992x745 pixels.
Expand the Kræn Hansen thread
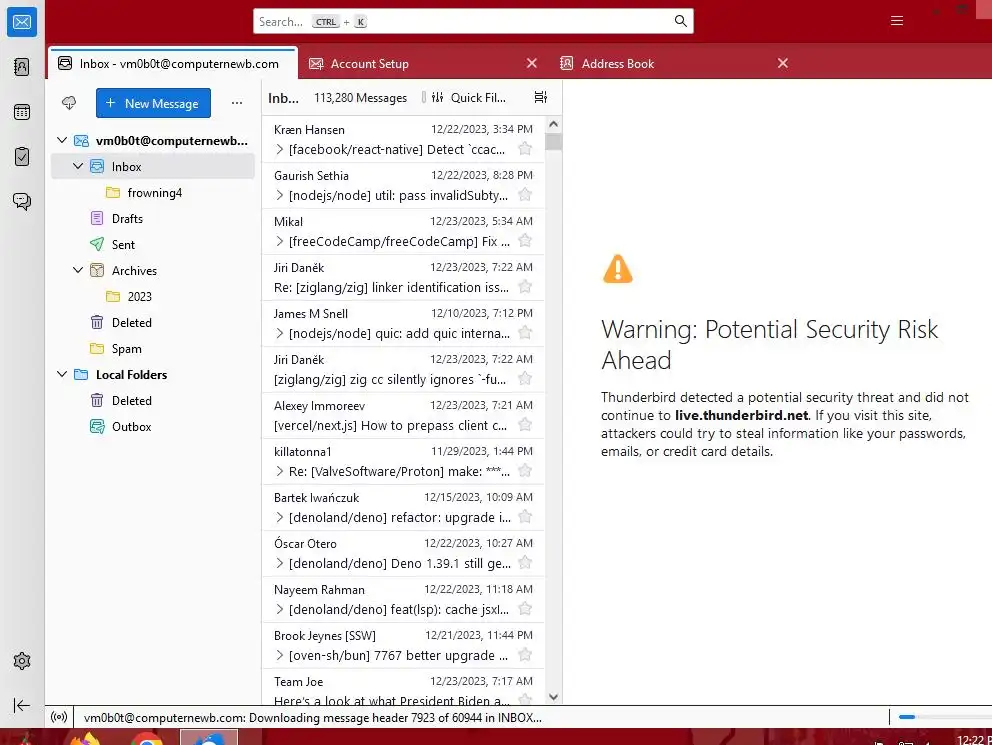280,149
